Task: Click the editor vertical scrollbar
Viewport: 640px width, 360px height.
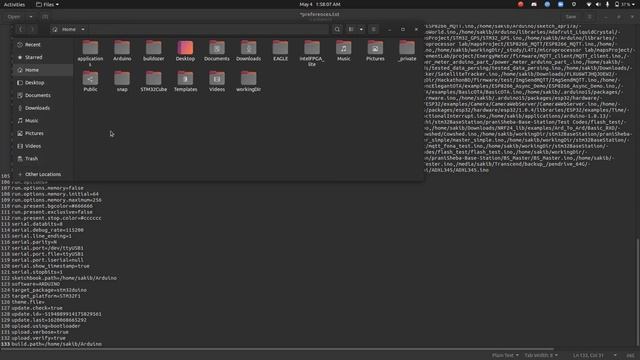Action: point(638,291)
